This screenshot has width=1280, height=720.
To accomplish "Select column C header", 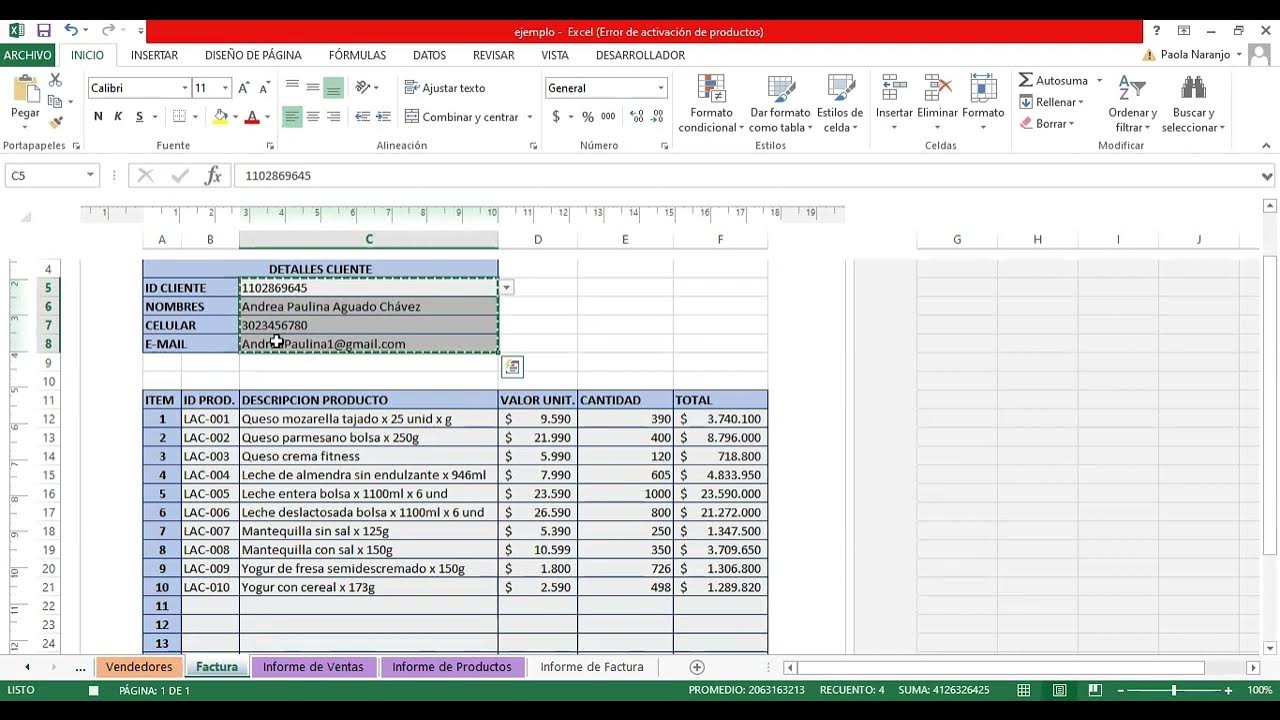I will (368, 239).
